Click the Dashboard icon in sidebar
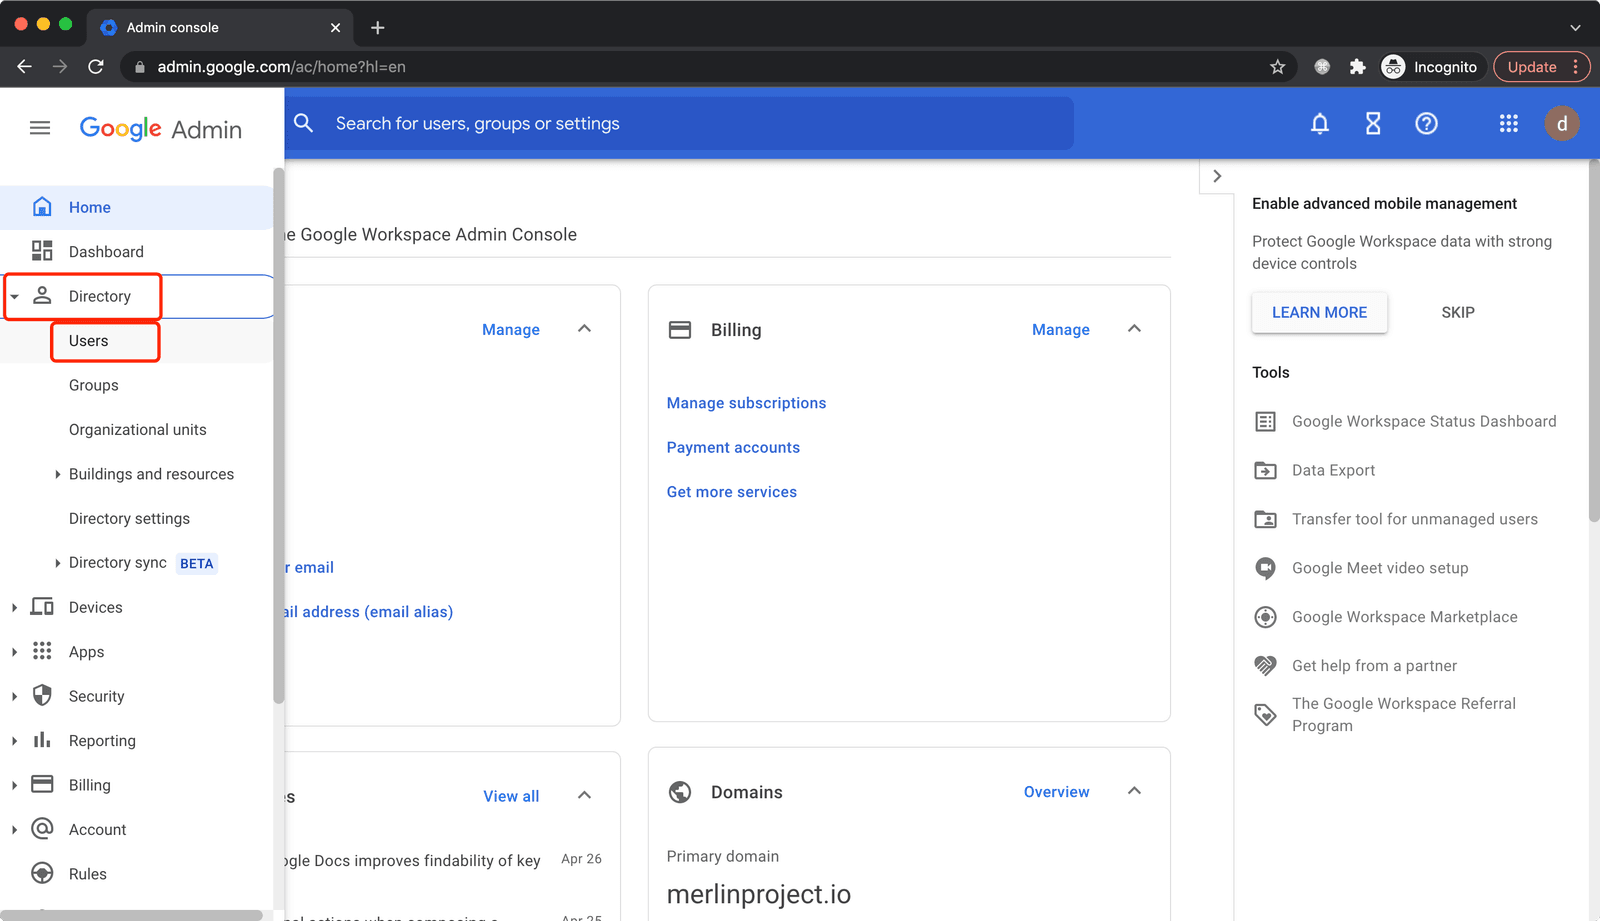This screenshot has height=921, width=1600. pos(42,251)
